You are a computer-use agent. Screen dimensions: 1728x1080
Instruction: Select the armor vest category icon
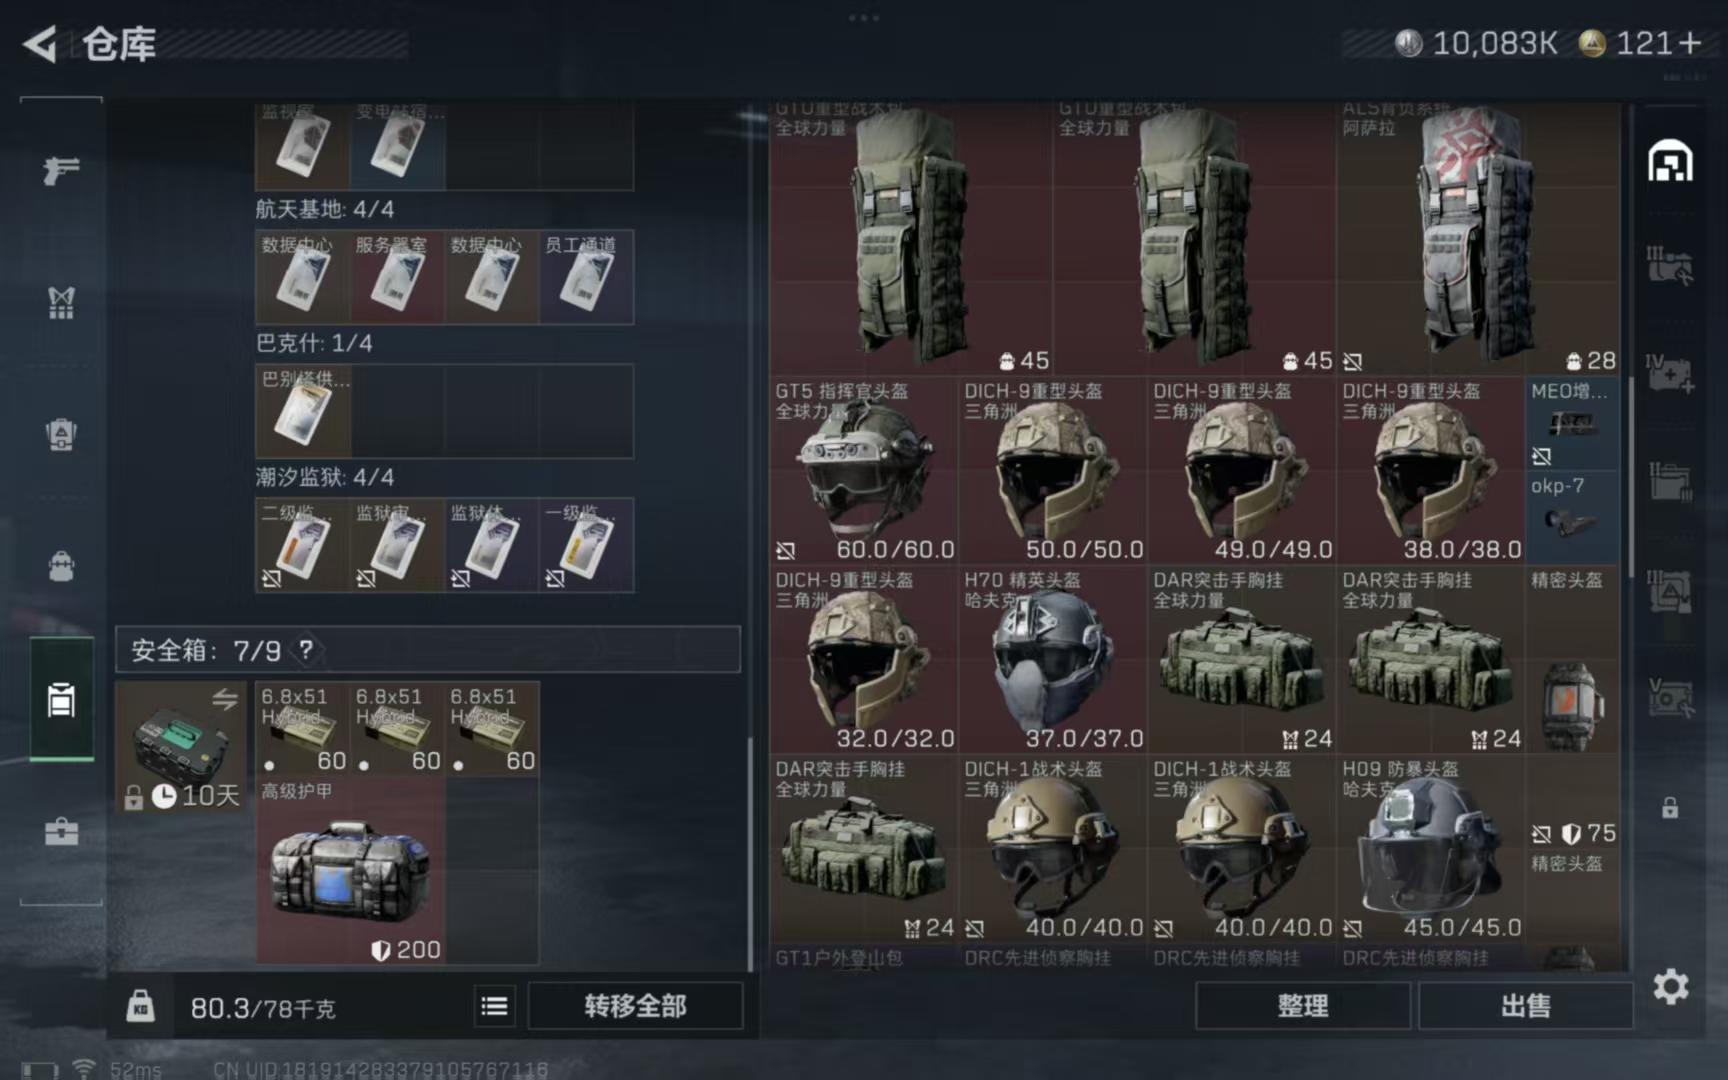(61, 301)
